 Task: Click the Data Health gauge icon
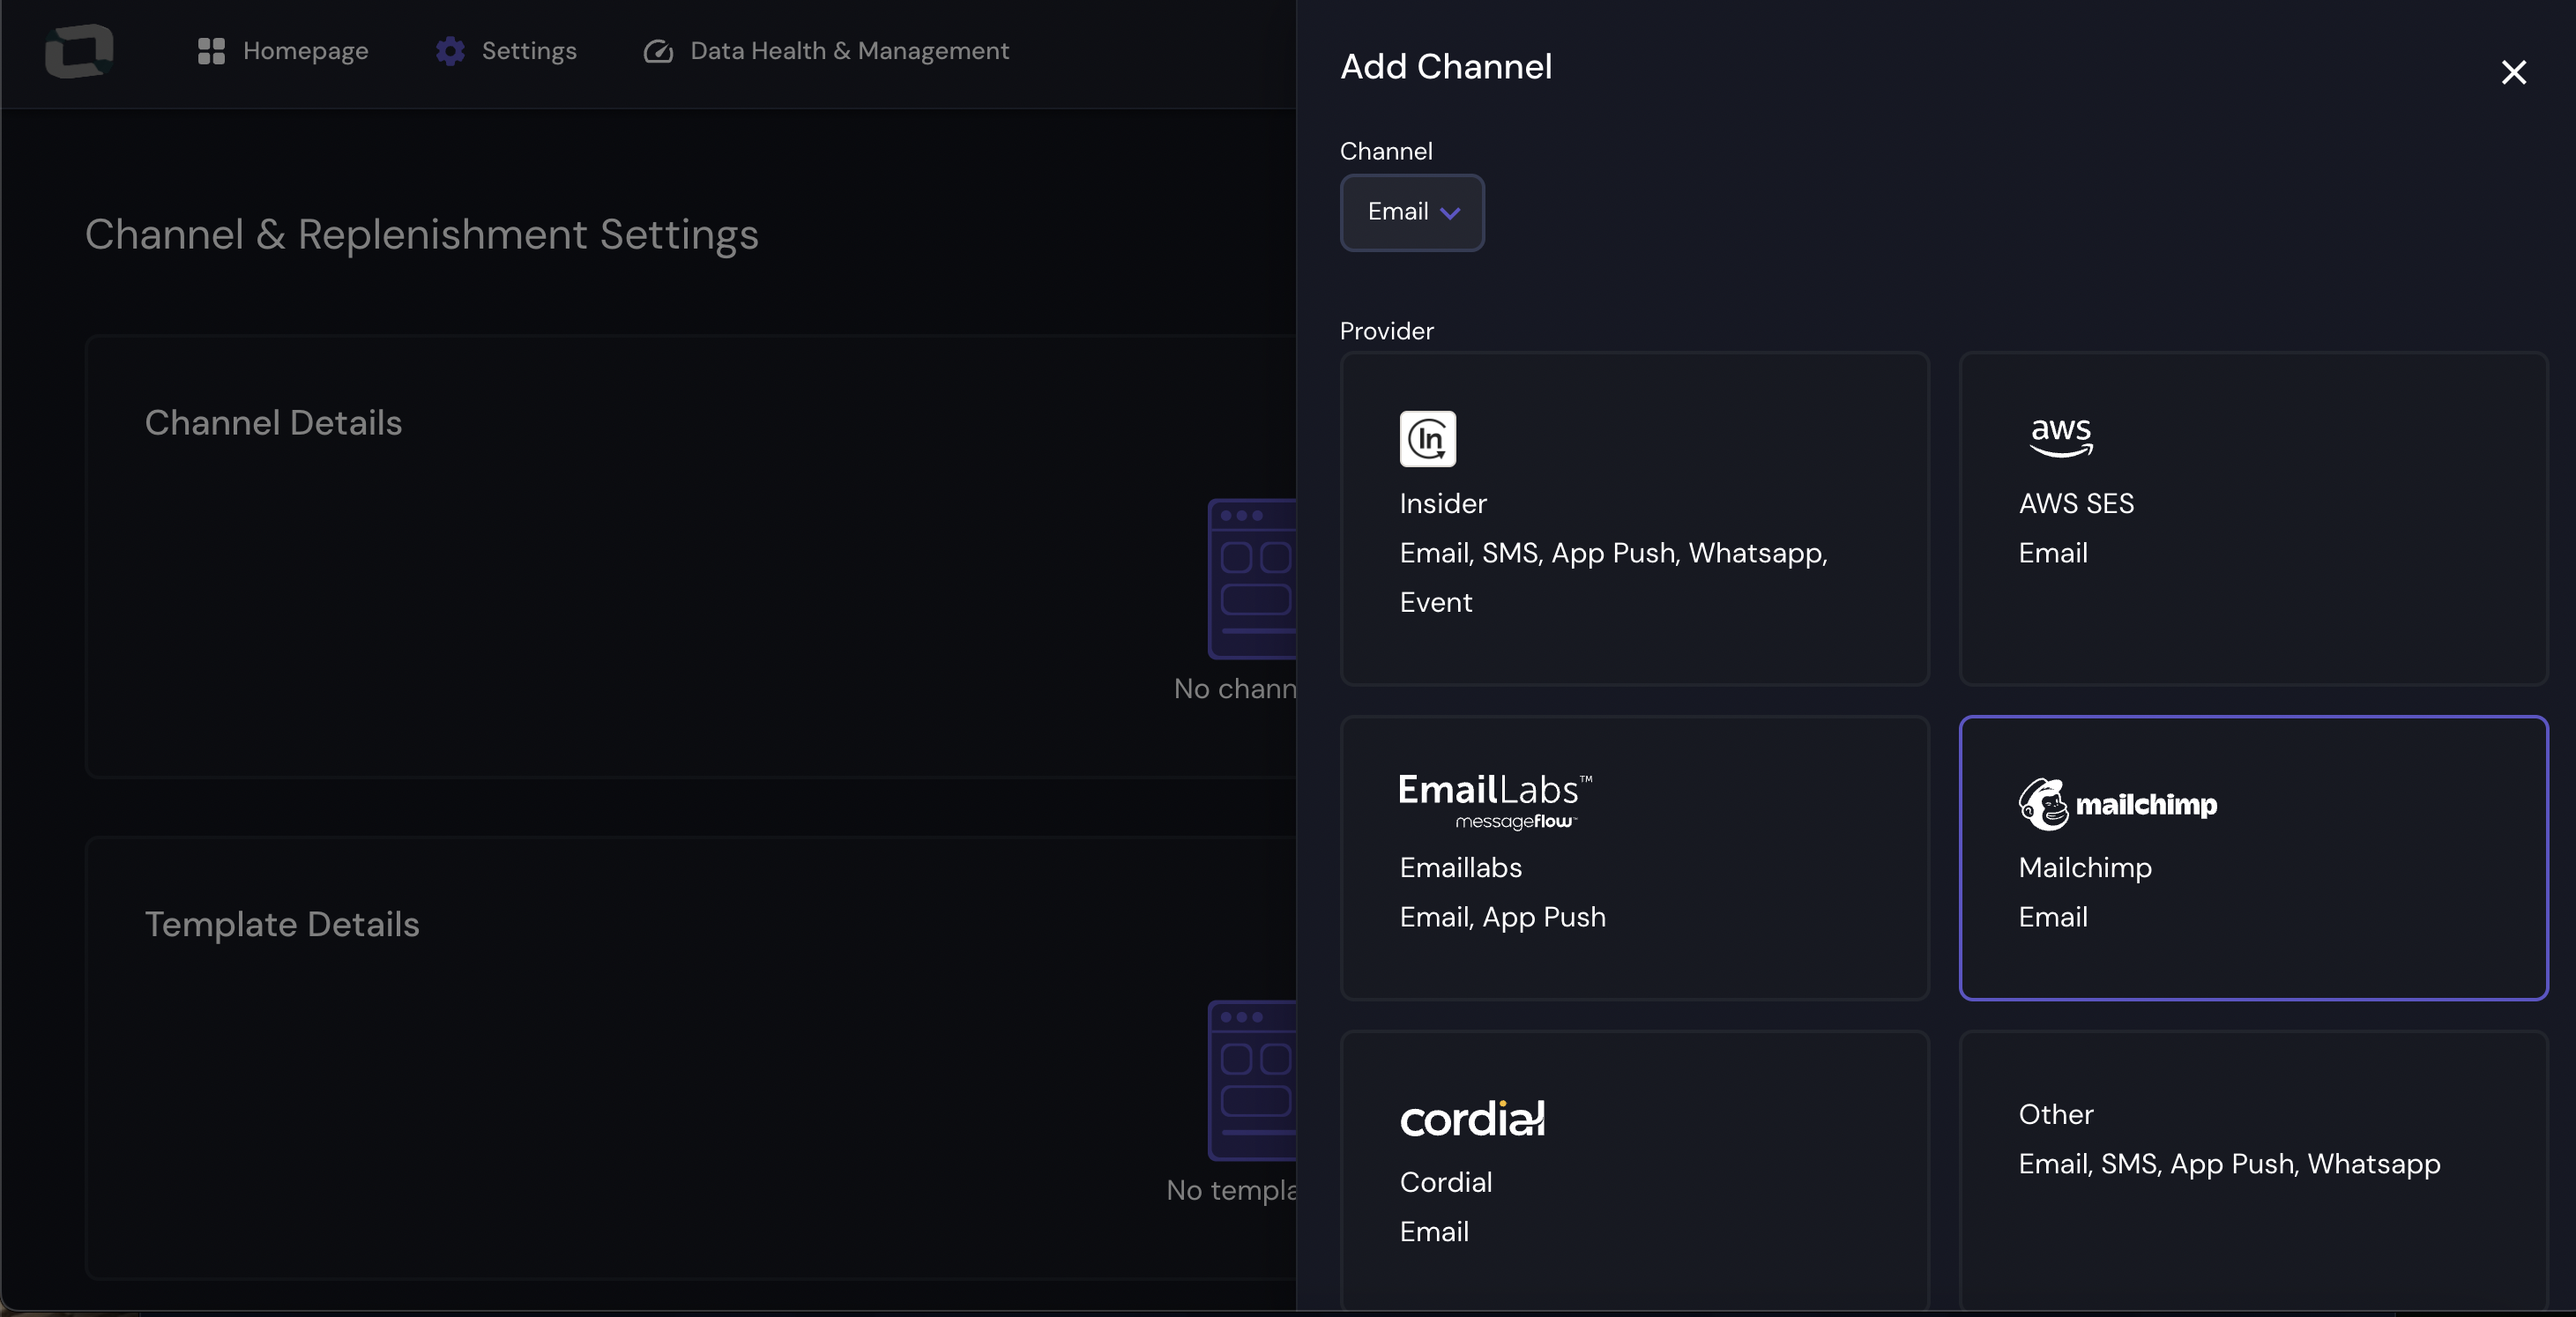coord(657,51)
